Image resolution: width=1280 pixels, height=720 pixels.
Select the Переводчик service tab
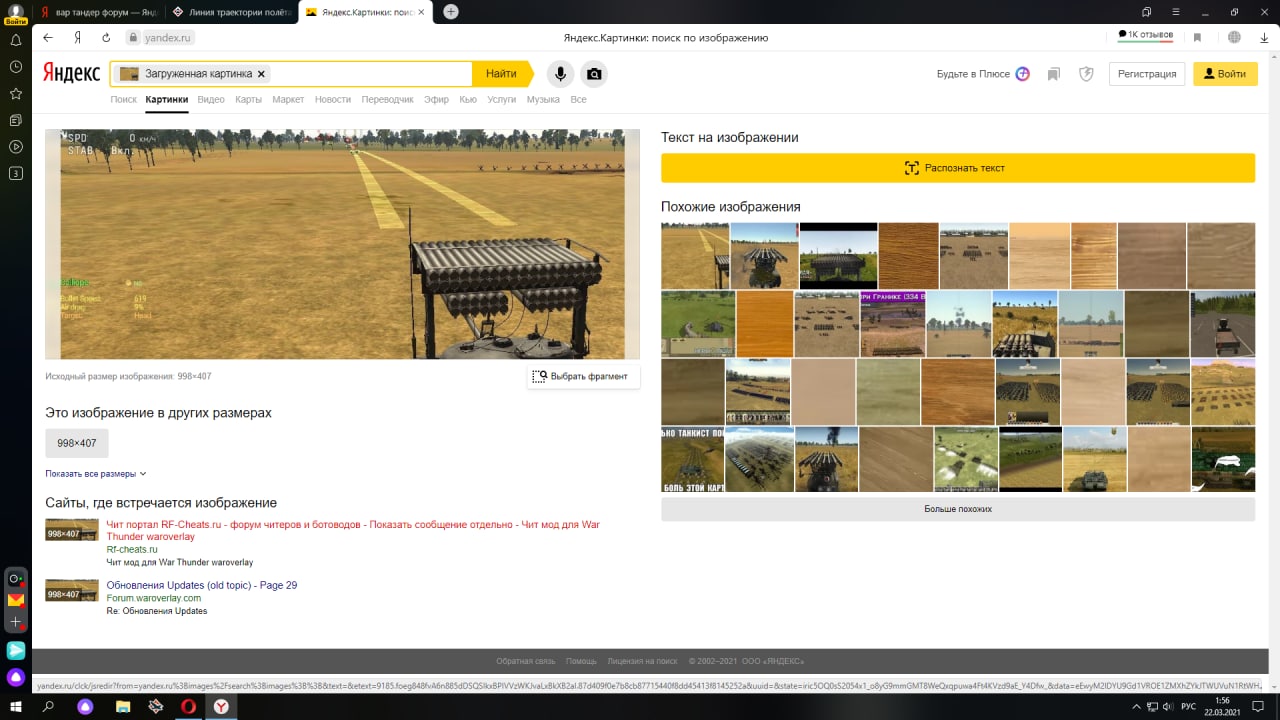(388, 100)
